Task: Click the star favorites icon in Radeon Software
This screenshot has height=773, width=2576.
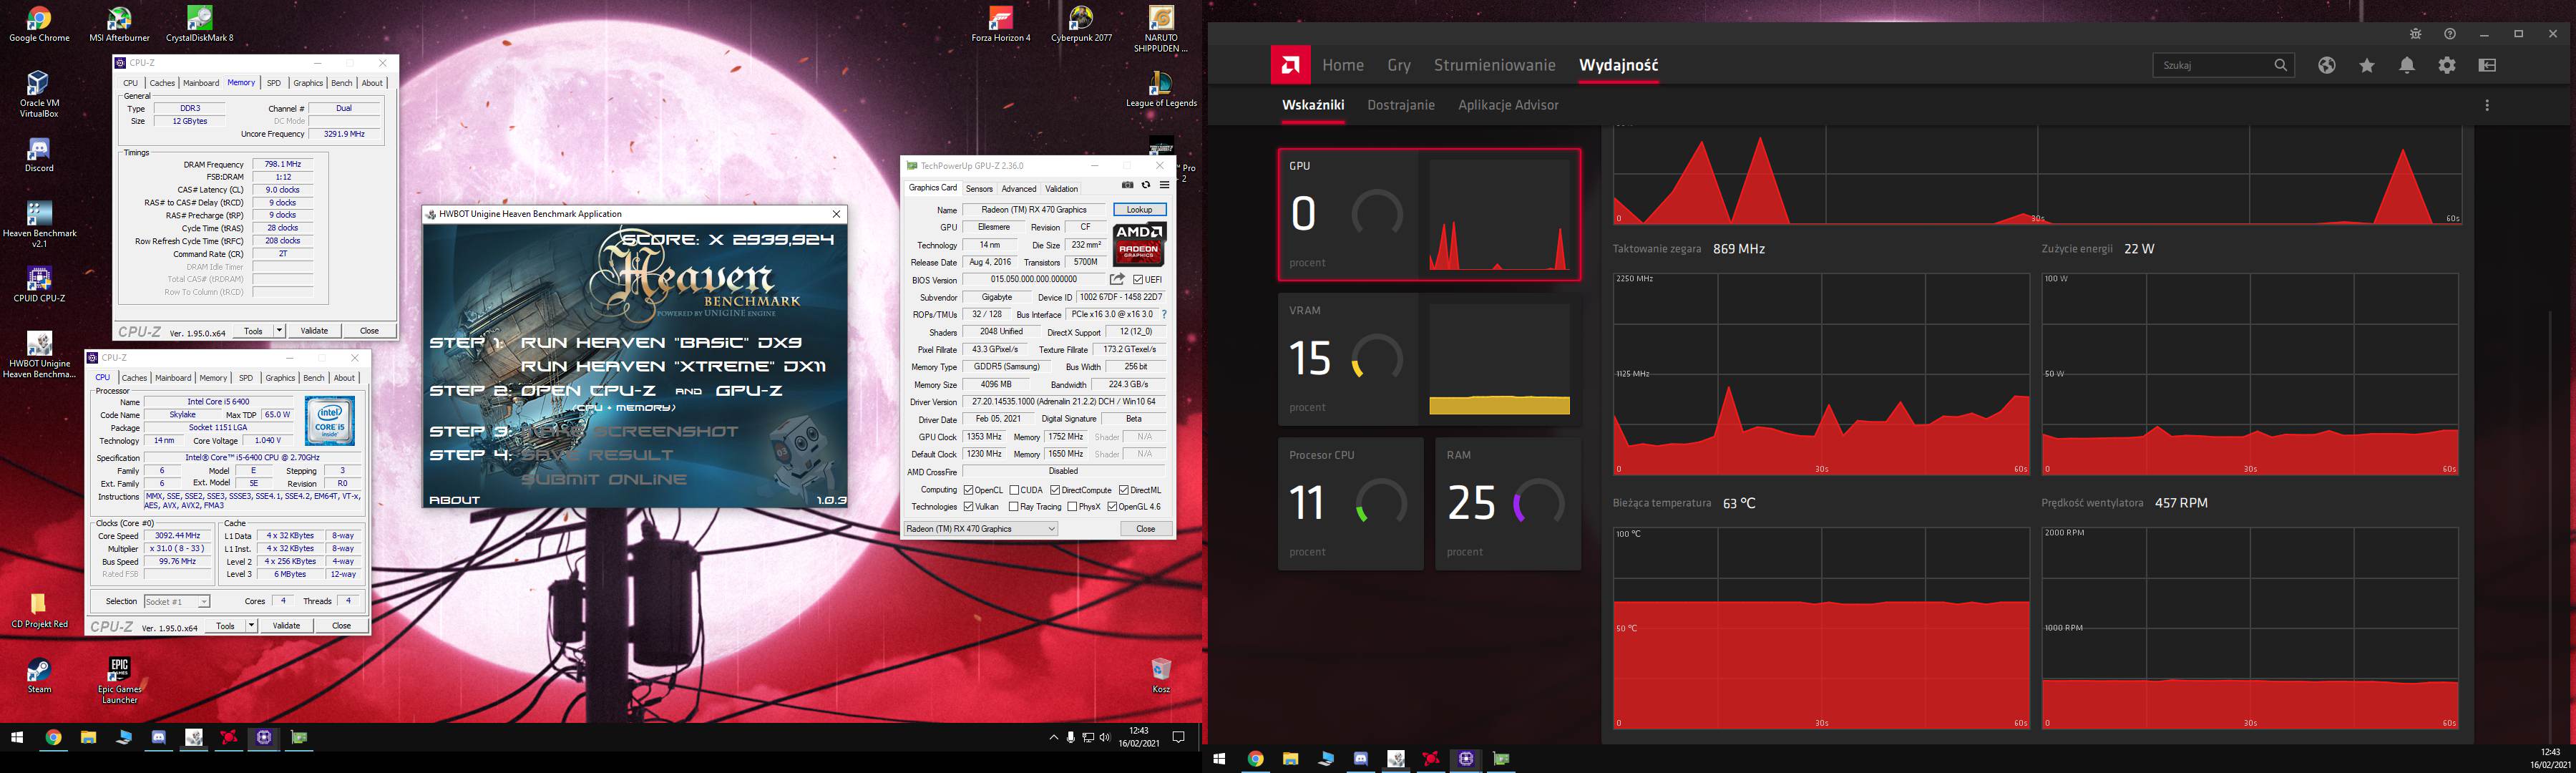Action: pyautogui.click(x=2367, y=65)
